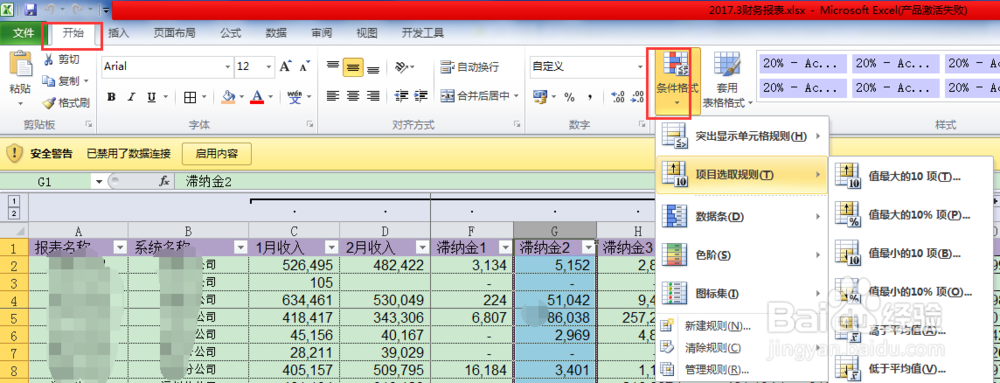This screenshot has height=383, width=1000.
Task: Click 合并后居中 merge and center
Action: point(479,96)
